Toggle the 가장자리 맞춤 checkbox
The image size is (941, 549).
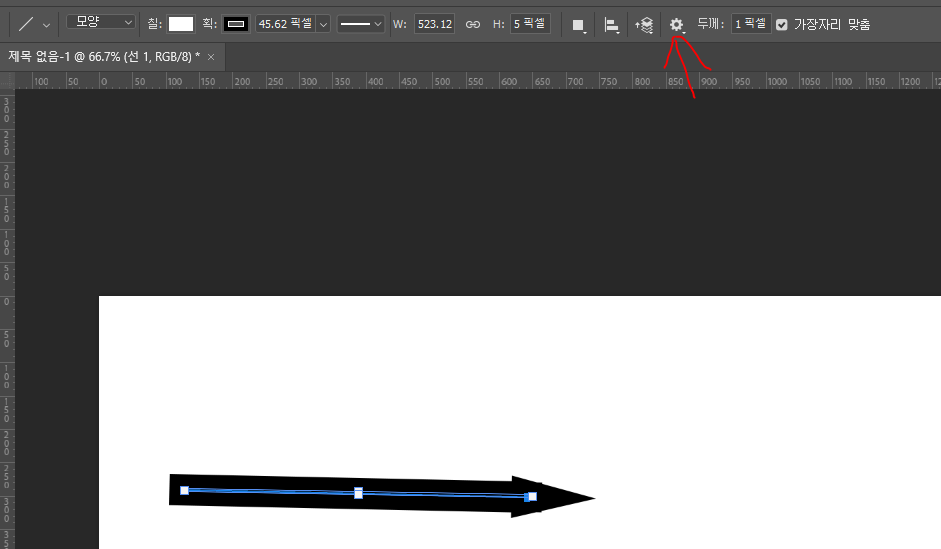tap(781, 25)
